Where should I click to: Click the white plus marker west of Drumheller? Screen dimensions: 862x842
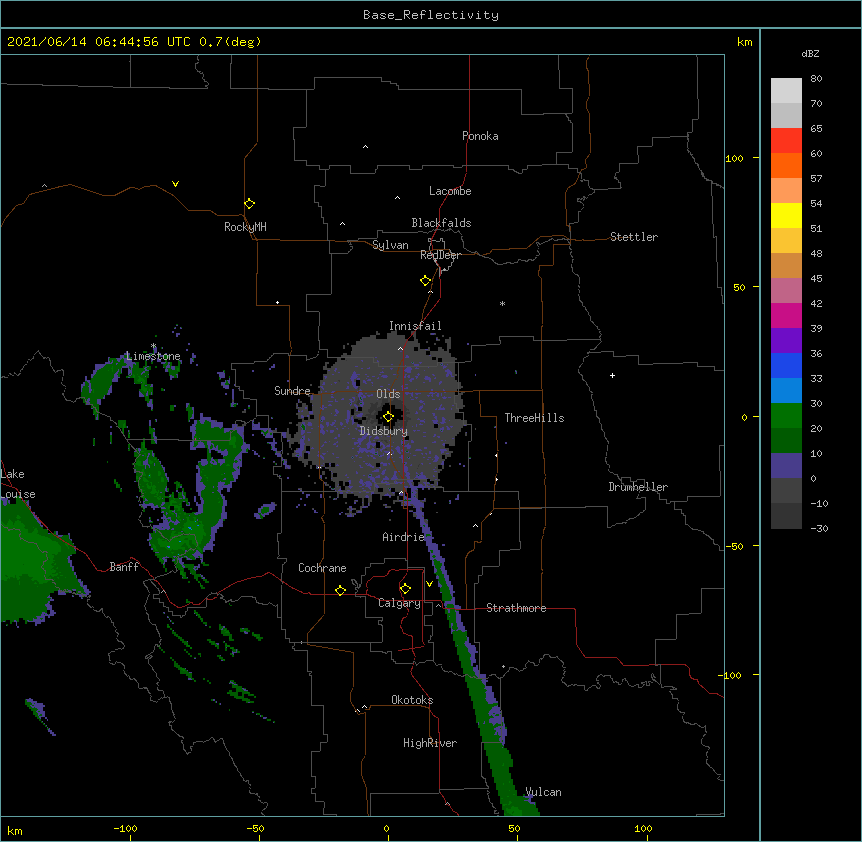point(612,375)
